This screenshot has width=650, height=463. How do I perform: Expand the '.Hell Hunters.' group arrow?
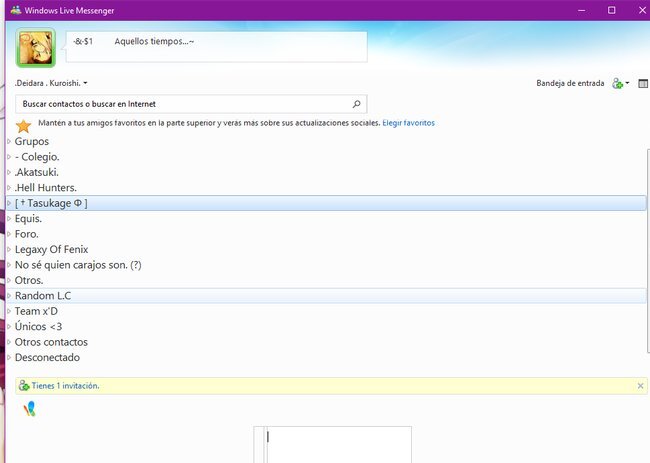pyautogui.click(x=9, y=188)
